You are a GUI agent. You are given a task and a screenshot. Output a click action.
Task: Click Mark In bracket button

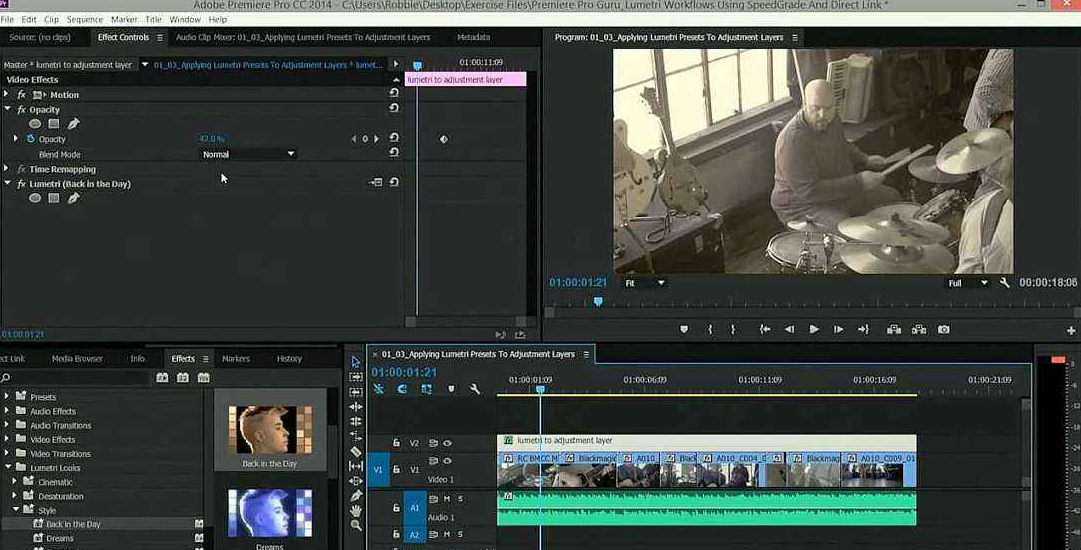[710, 329]
